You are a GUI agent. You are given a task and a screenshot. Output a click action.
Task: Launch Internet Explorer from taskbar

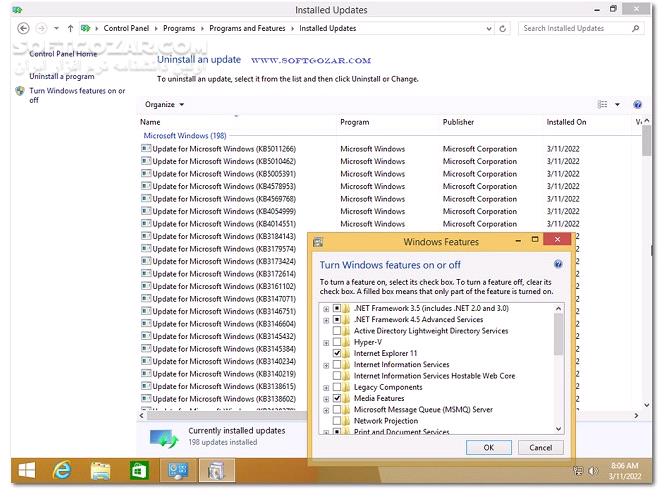click(x=62, y=471)
